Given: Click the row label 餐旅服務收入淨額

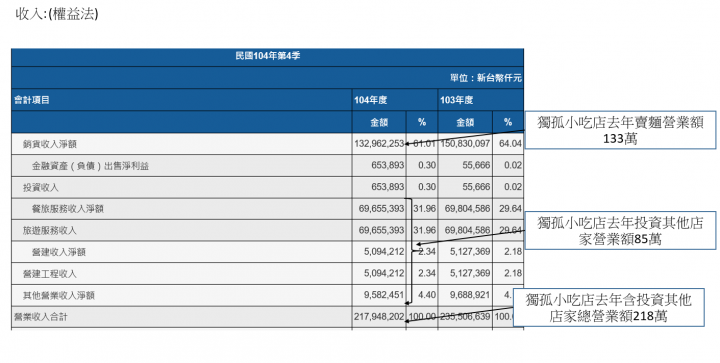Looking at the screenshot, I should coord(68,209).
